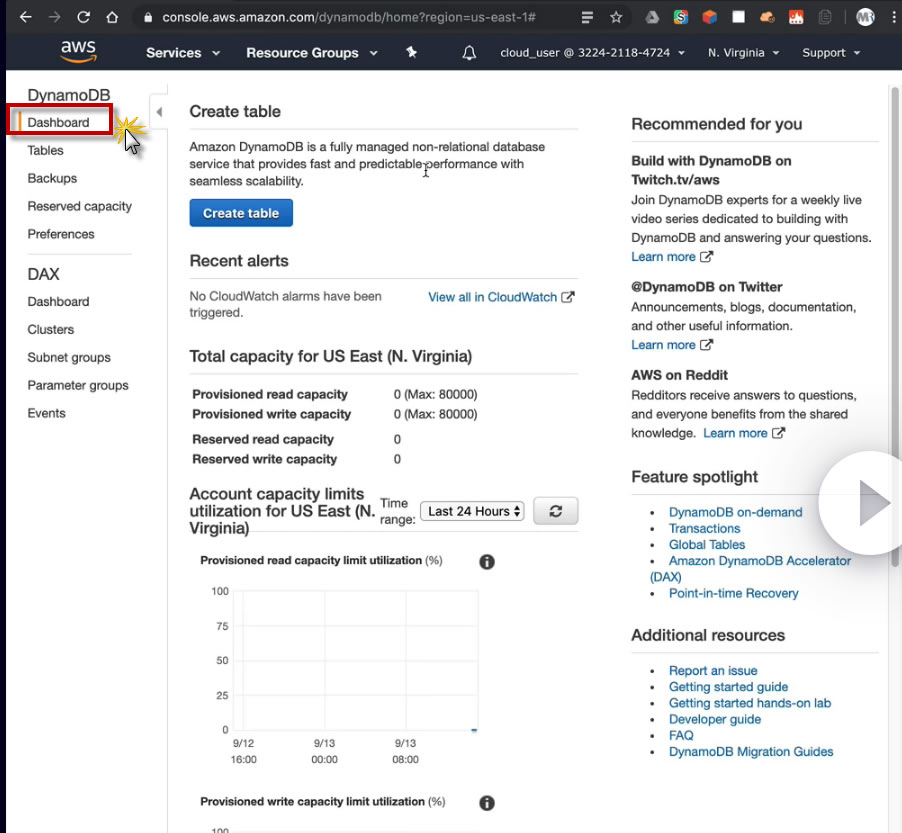Click the green S browser extension
The height and width of the screenshot is (833, 902).
[681, 17]
